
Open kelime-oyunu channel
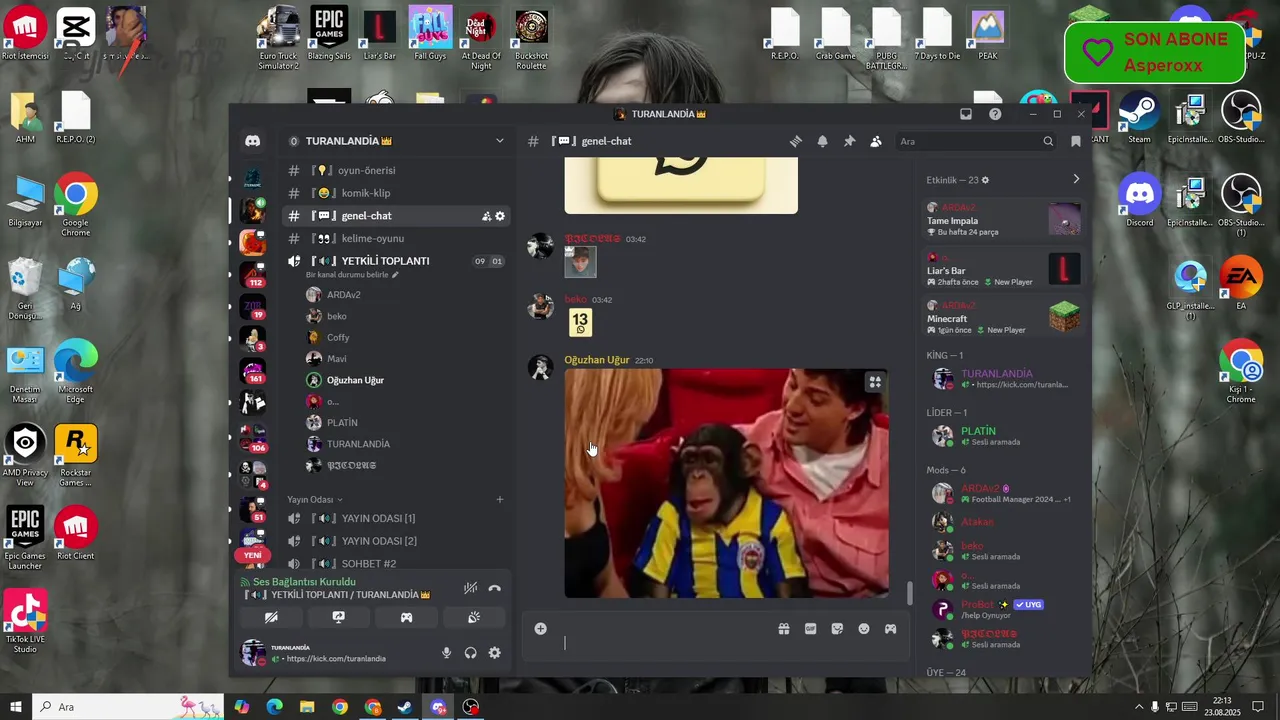(395, 238)
